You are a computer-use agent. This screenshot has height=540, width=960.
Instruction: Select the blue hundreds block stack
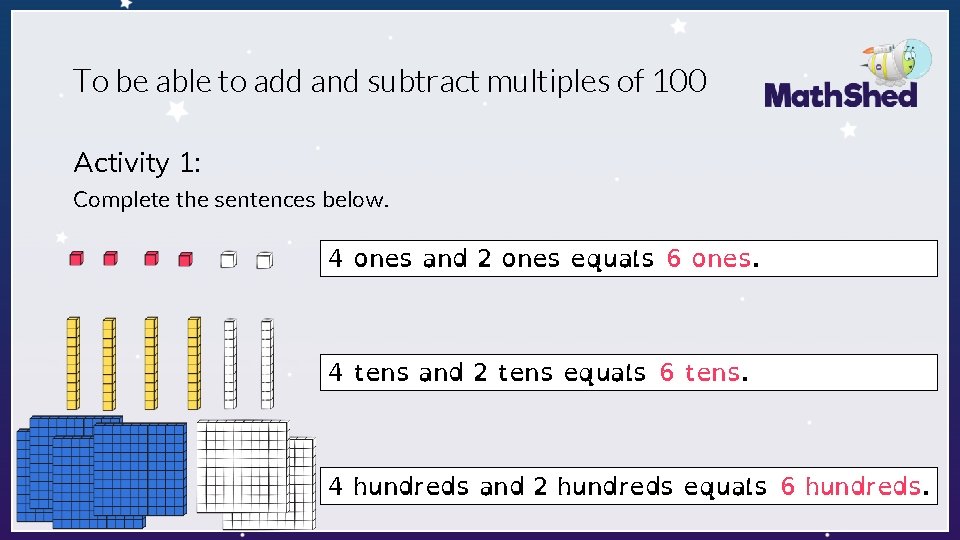(x=102, y=472)
